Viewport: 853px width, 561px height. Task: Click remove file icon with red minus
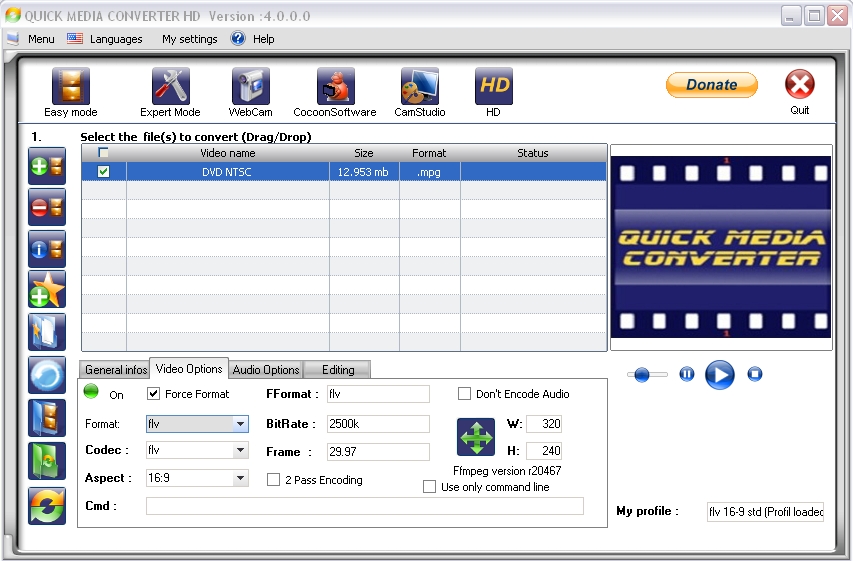coord(47,207)
